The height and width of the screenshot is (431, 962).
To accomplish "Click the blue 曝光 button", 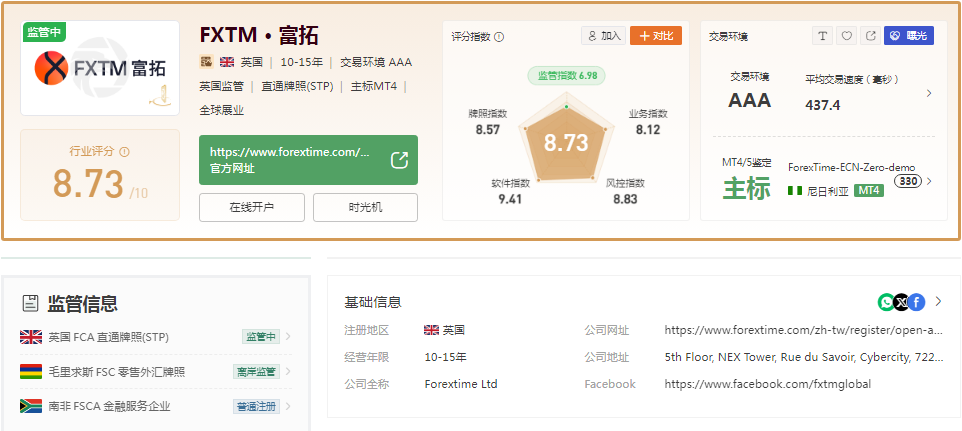I will coord(909,36).
